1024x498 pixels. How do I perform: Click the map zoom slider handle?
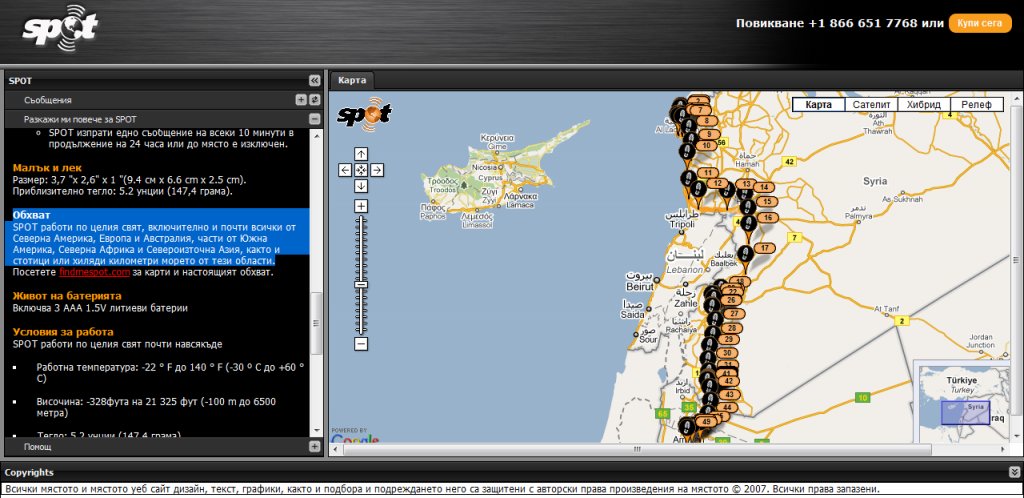[361, 285]
